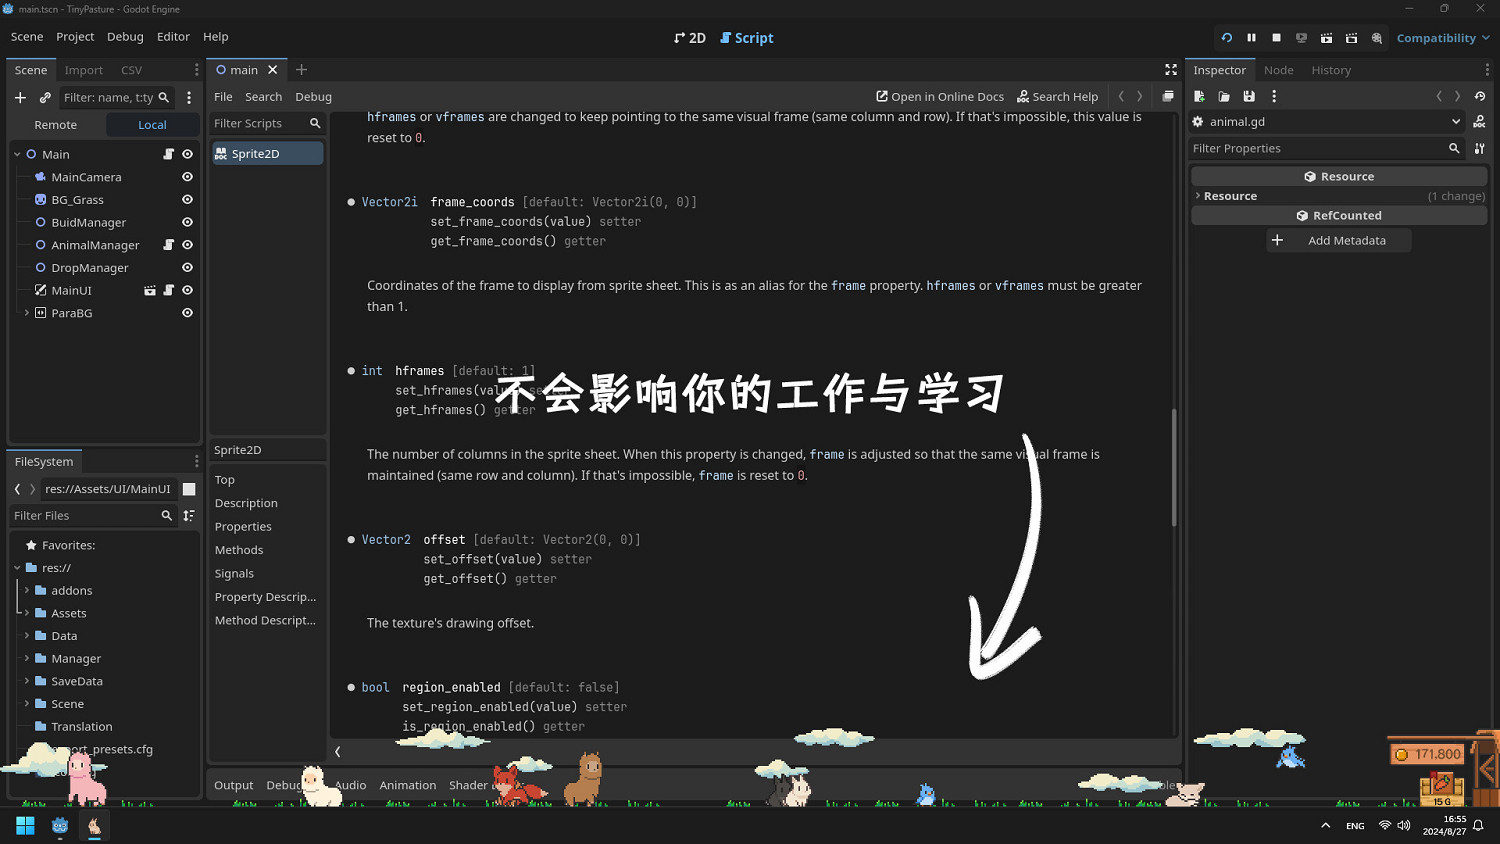
Task: Collapse the Main node tree
Action: coord(17,154)
